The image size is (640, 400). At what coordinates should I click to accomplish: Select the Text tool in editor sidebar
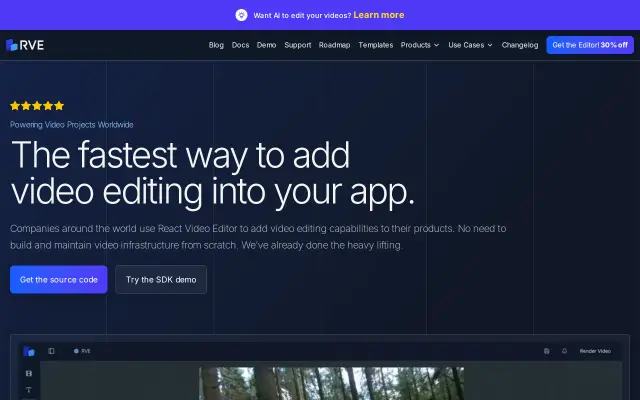[29, 390]
